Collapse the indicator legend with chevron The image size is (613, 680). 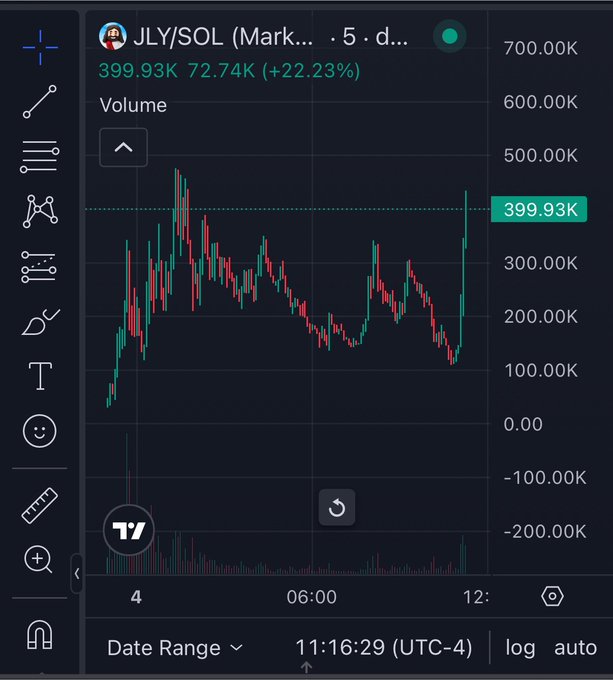(x=124, y=147)
